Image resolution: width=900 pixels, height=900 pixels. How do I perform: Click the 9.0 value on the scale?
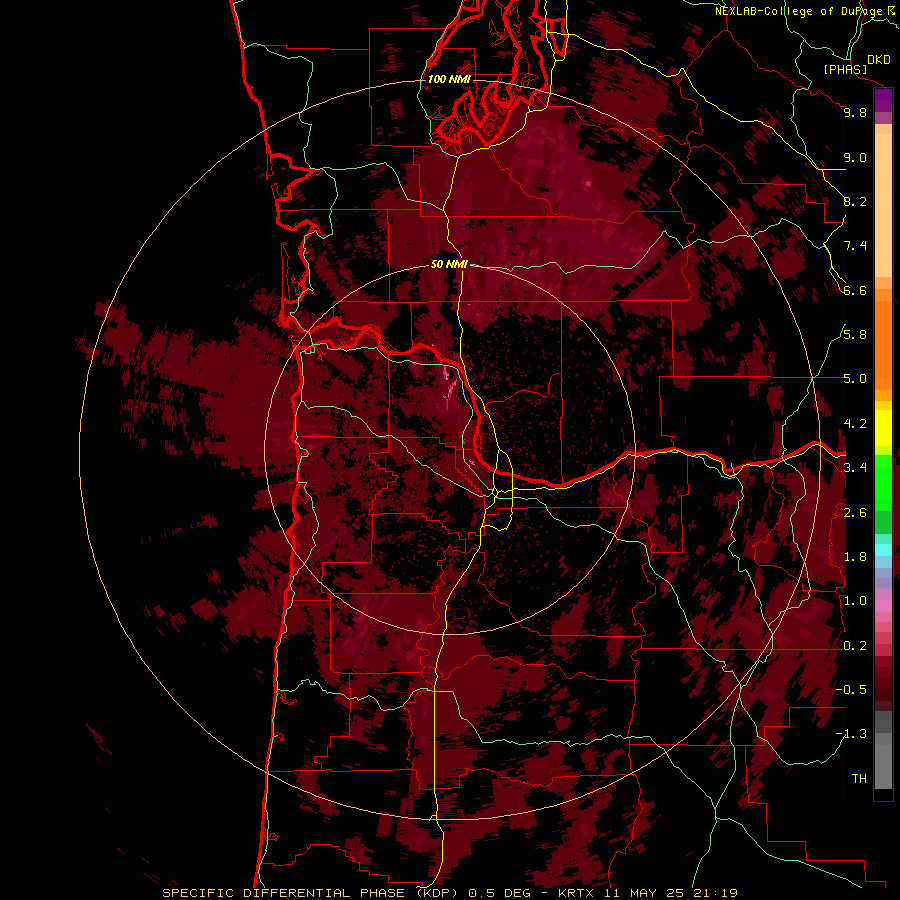[855, 157]
